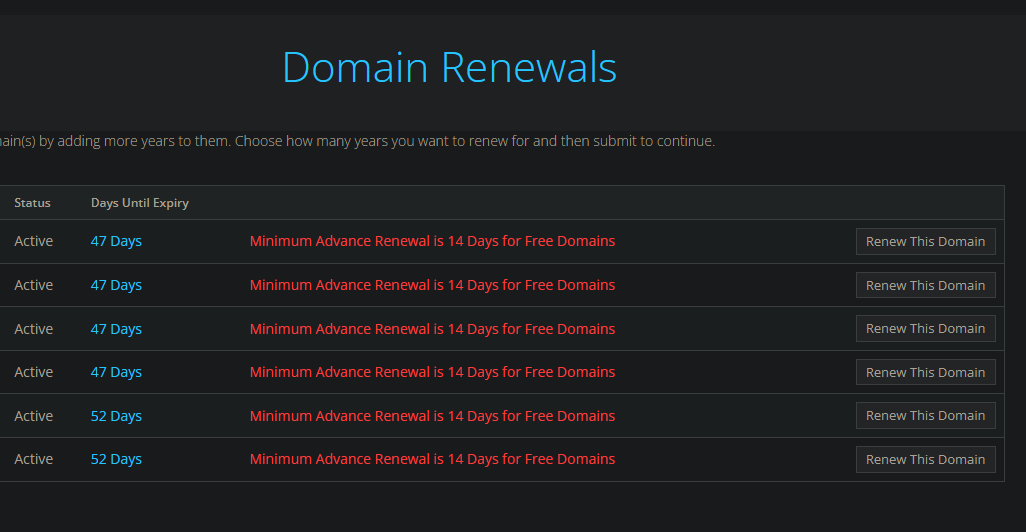The height and width of the screenshot is (532, 1026).
Task: Hit Renew This Domain in the fourth row
Action: (925, 372)
